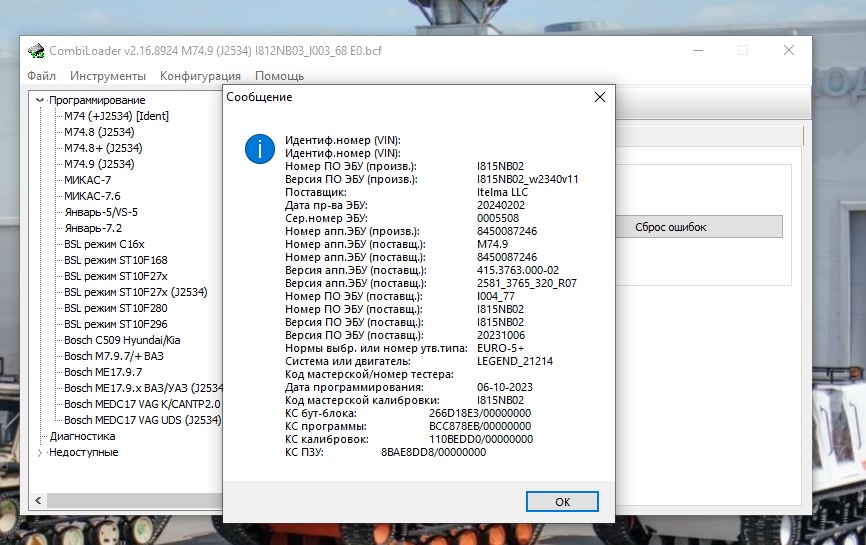
Task: Open the Помощь menu
Action: (x=279, y=76)
